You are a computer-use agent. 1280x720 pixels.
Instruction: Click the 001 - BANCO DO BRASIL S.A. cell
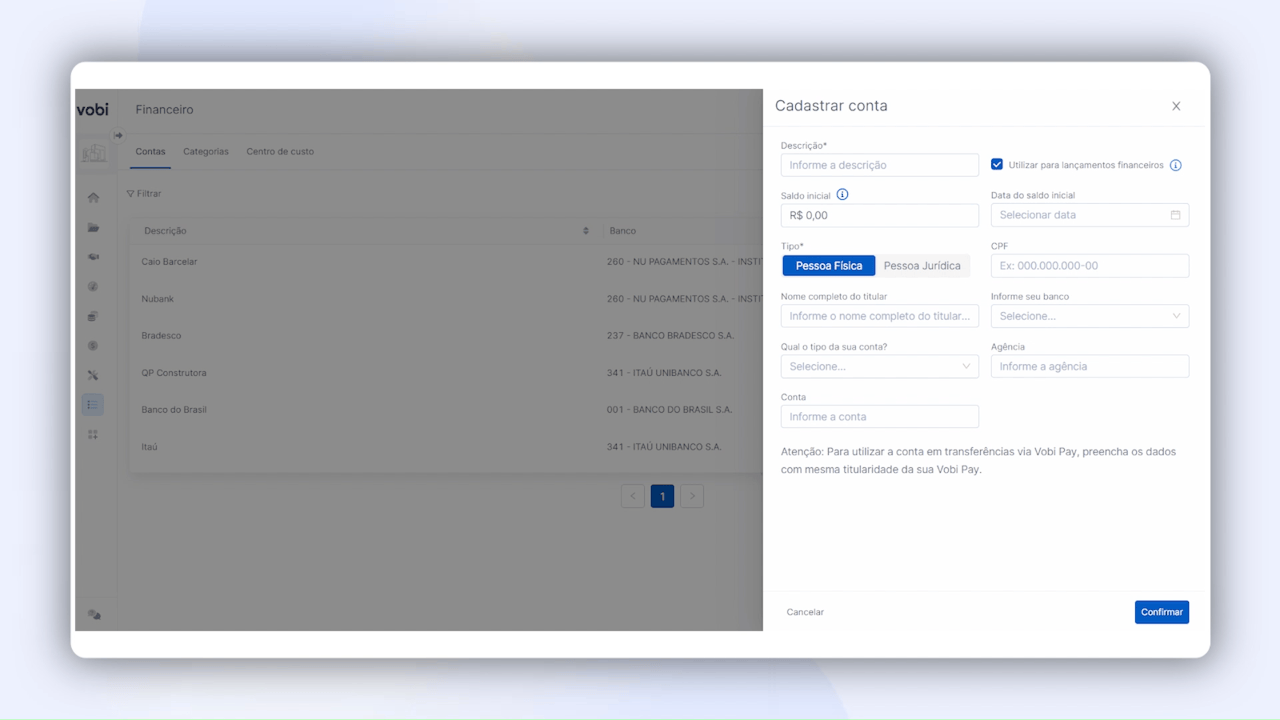pyautogui.click(x=669, y=410)
